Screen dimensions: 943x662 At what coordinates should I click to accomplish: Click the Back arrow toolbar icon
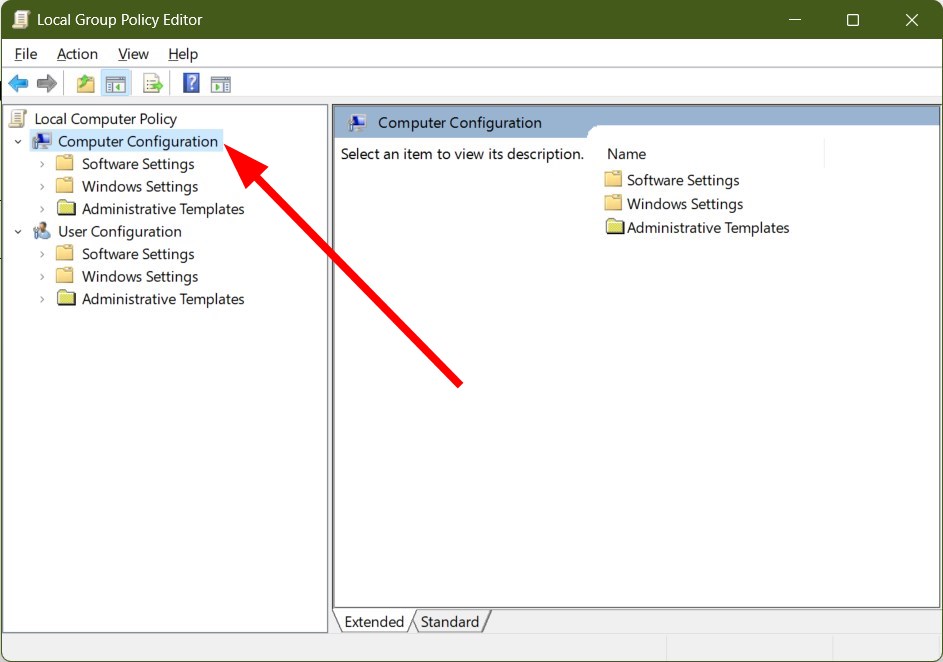point(18,84)
